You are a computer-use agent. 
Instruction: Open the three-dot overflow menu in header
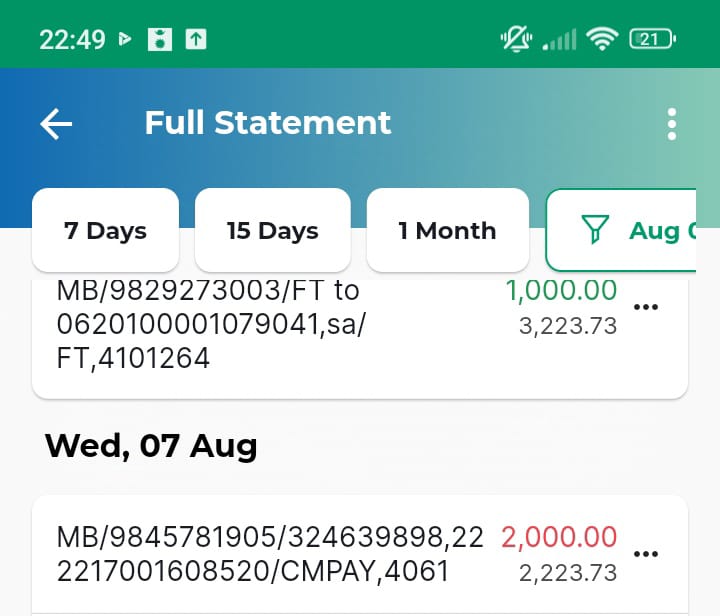(x=672, y=124)
